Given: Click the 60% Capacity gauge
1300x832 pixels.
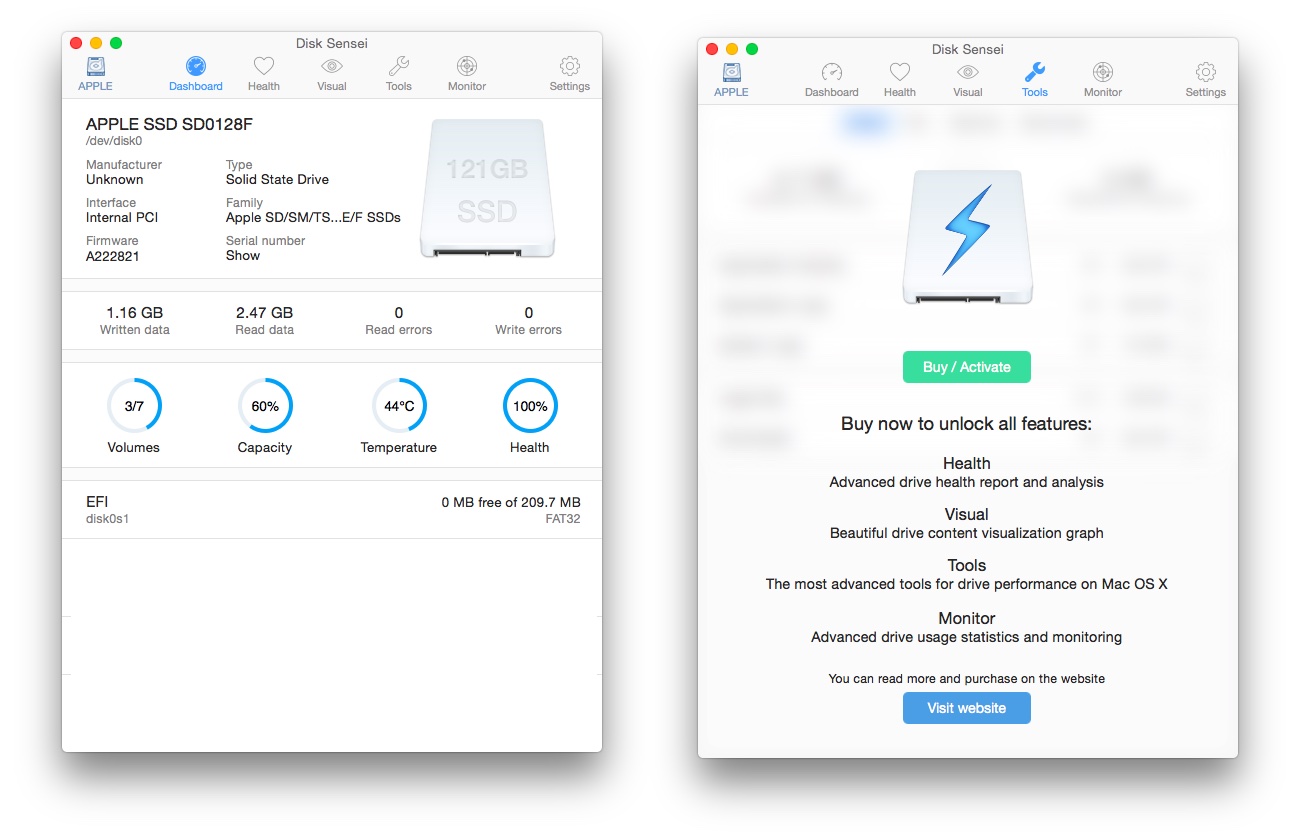Looking at the screenshot, I should pyautogui.click(x=265, y=406).
